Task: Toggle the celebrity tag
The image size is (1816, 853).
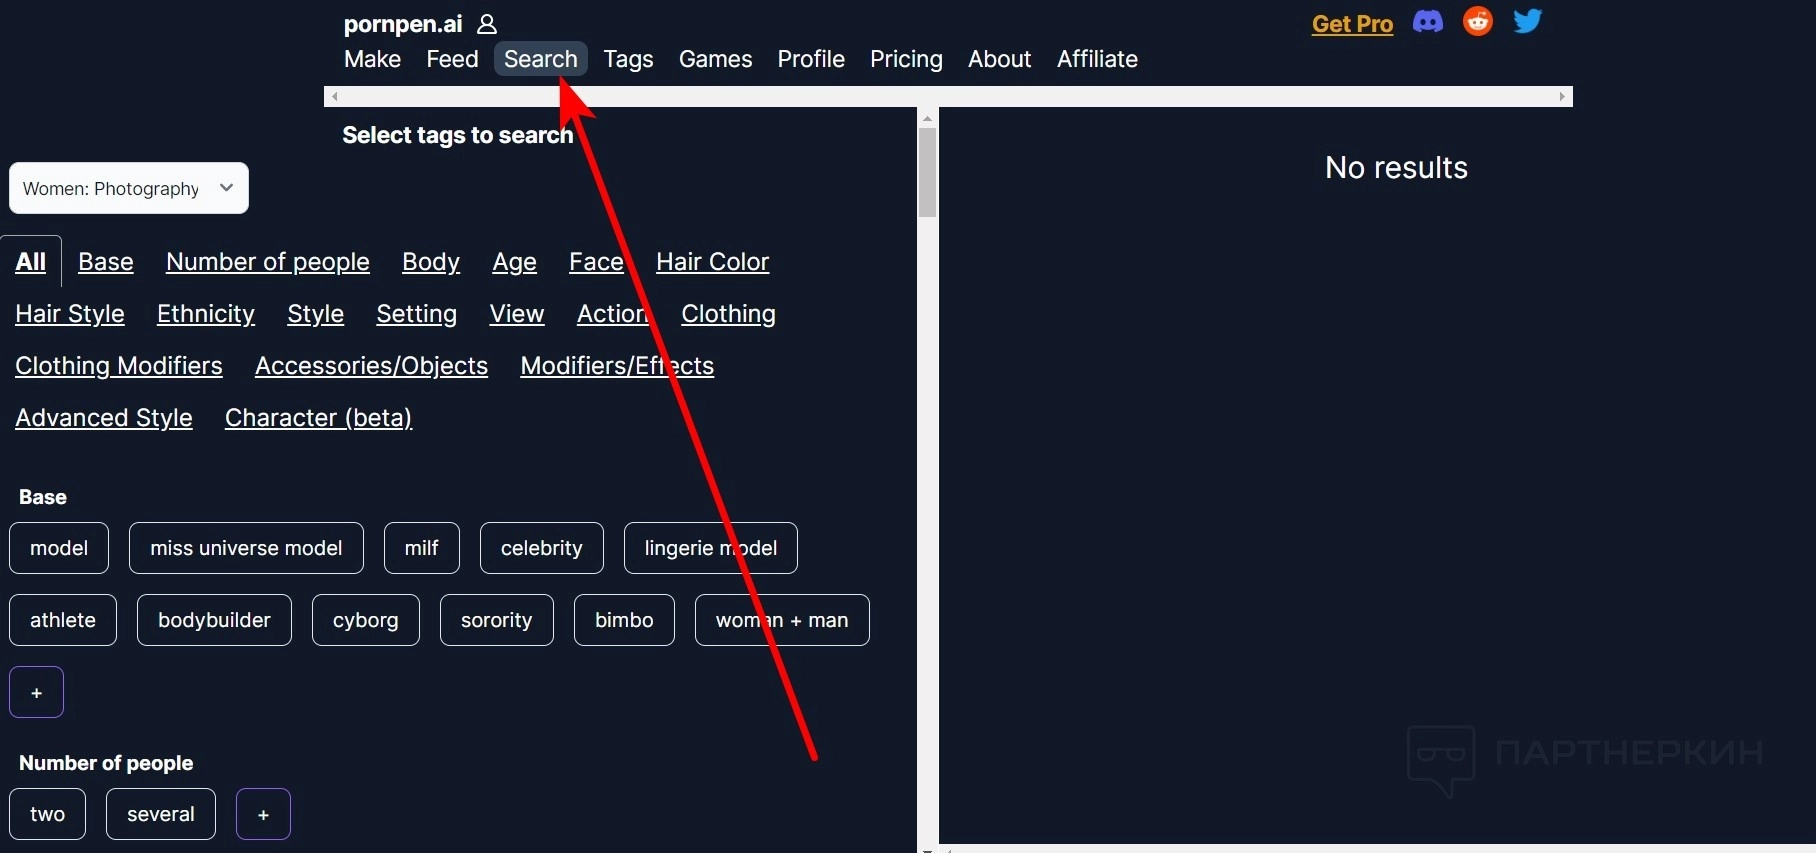Action: 542,548
